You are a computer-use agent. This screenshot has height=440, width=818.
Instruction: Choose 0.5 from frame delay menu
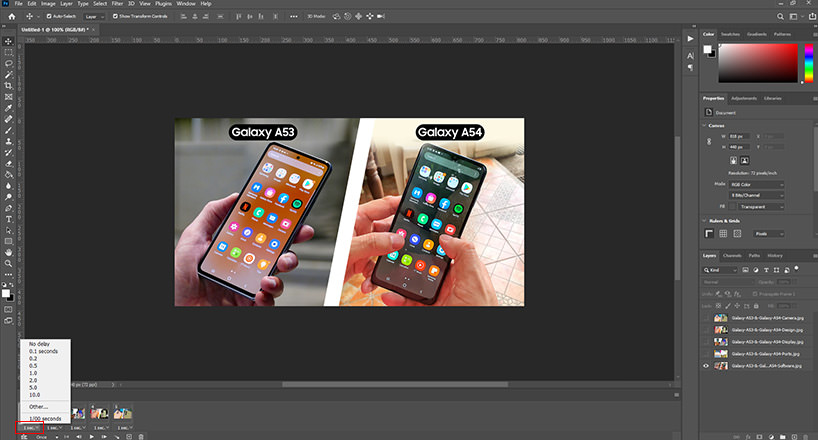coord(33,366)
